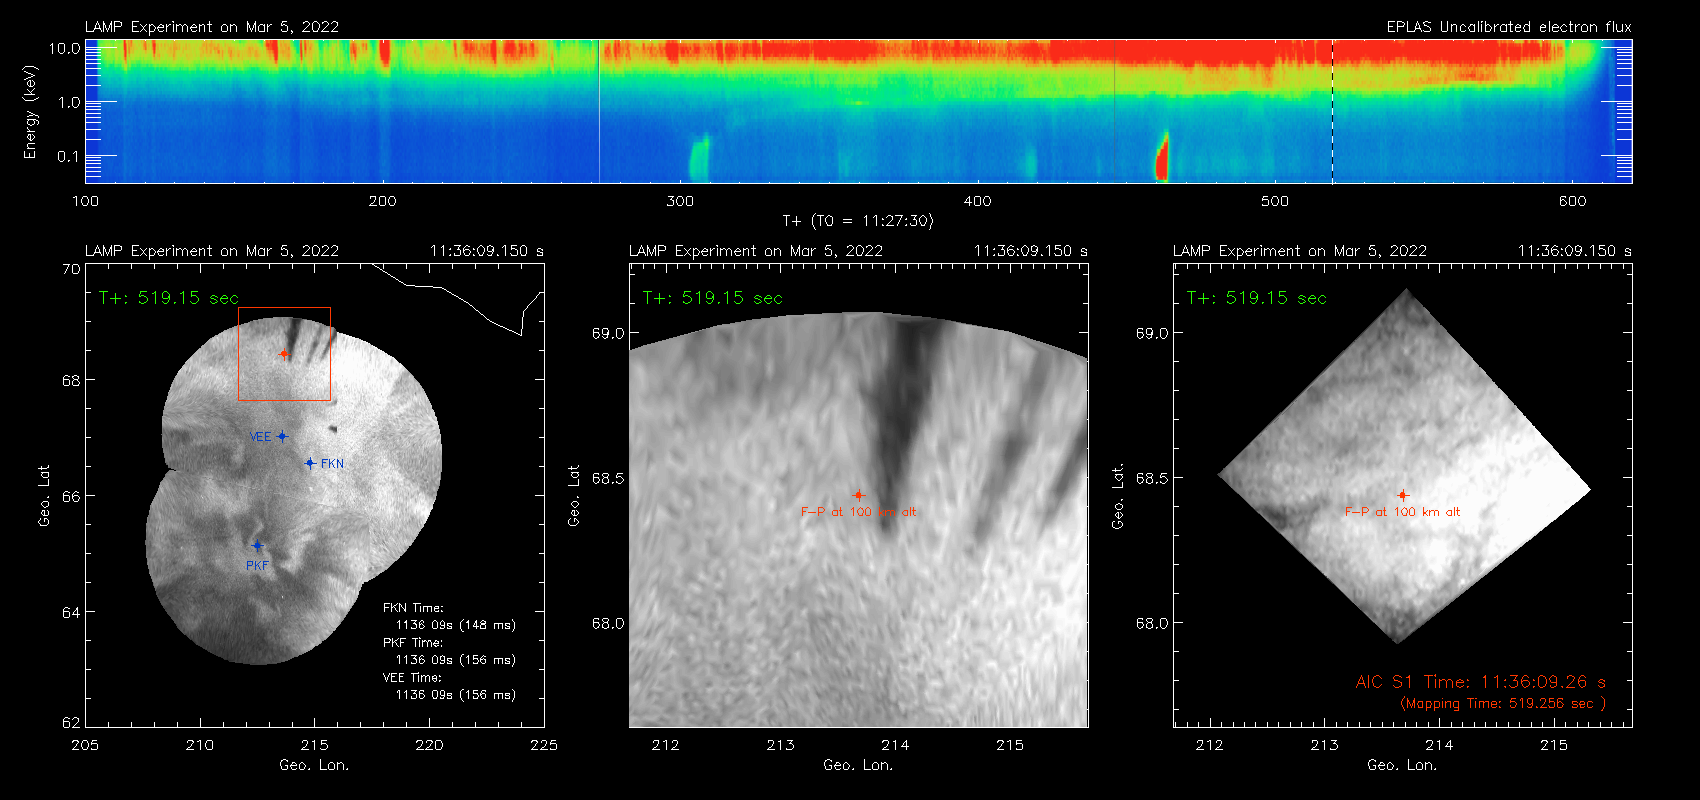Click the blue PKF station marker
The image size is (1700, 800).
coord(257,546)
